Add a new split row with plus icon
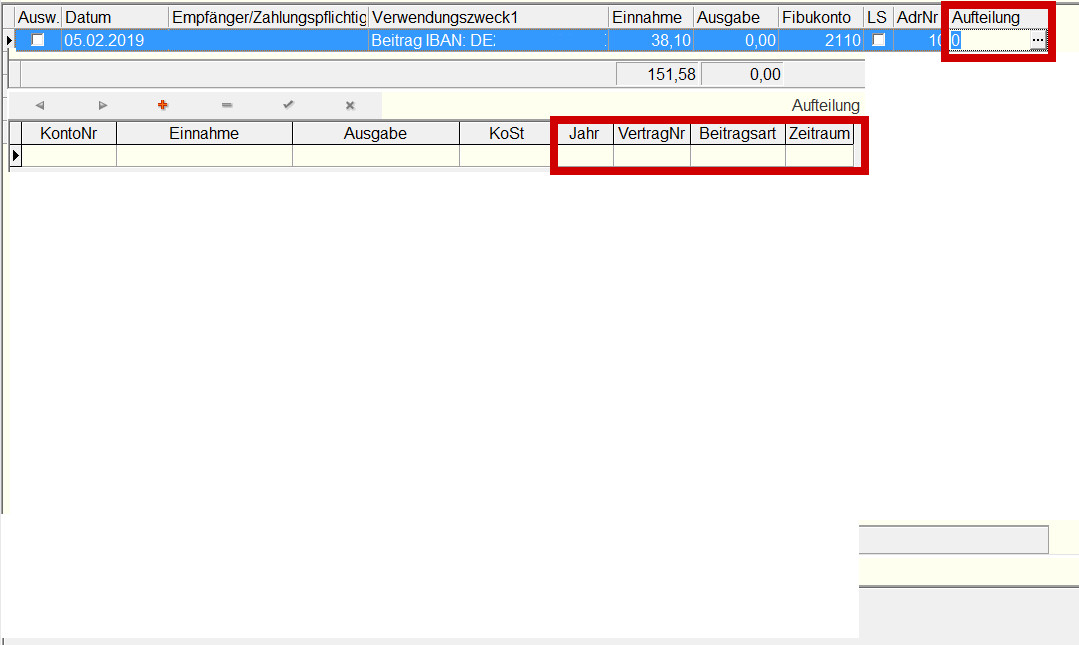Viewport: 1079px width, 645px height. pos(163,105)
